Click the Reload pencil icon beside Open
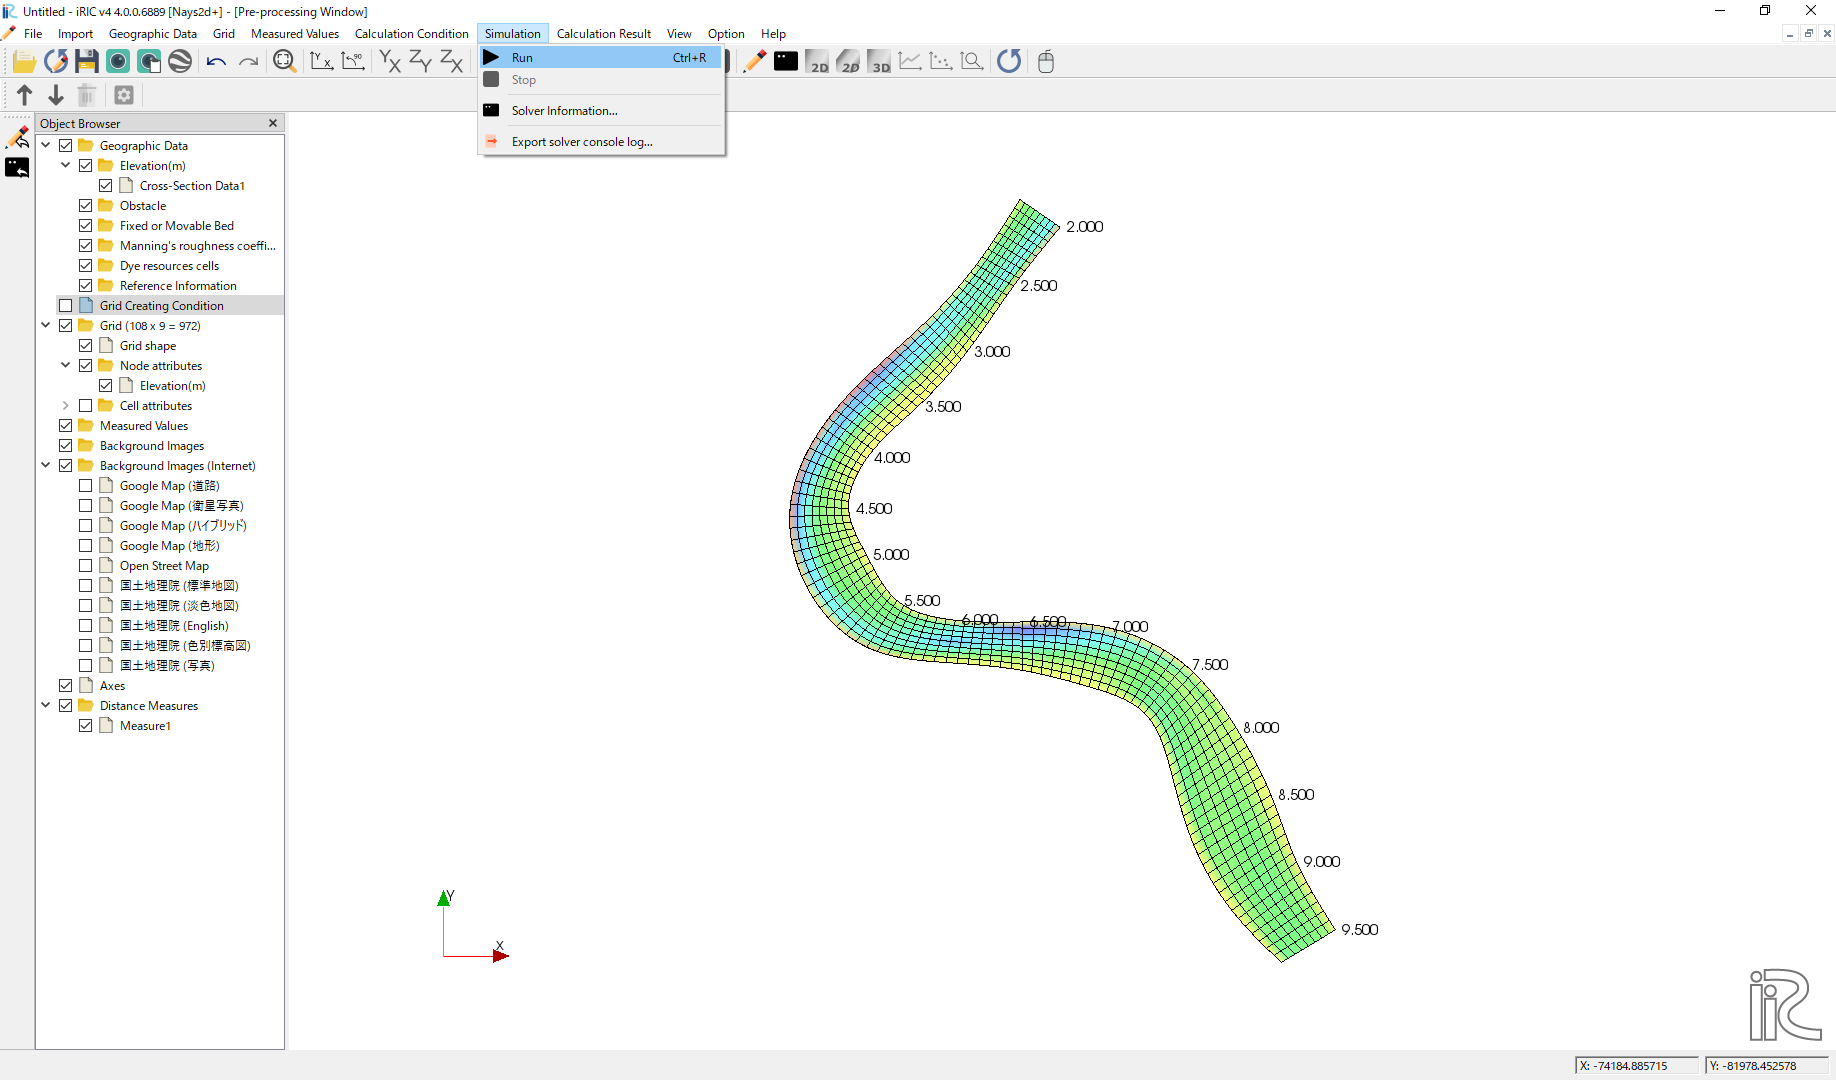 tap(56, 62)
